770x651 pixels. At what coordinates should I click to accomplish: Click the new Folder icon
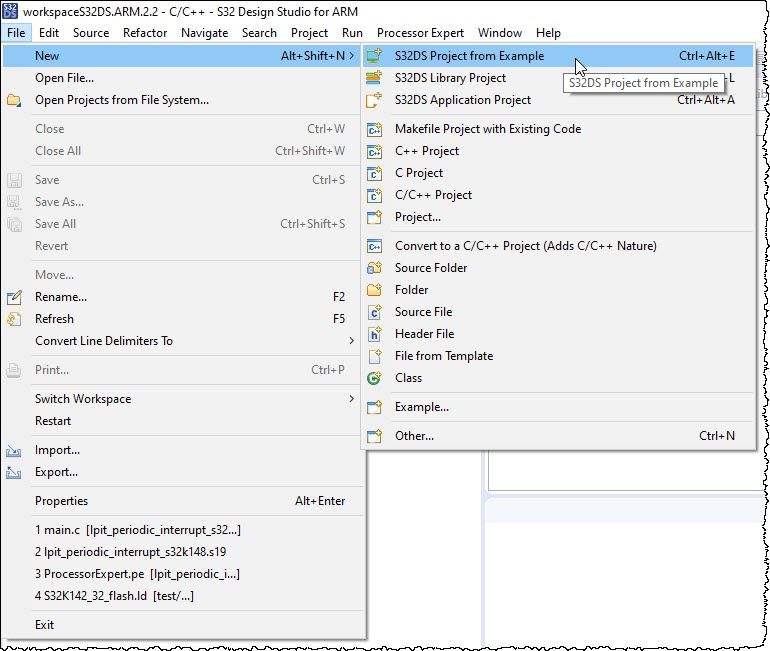[374, 290]
